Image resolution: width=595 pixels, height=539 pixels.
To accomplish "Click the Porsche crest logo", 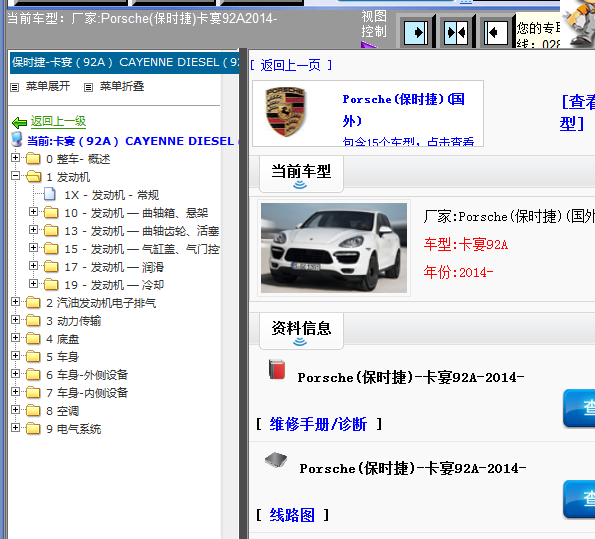I will [285, 112].
